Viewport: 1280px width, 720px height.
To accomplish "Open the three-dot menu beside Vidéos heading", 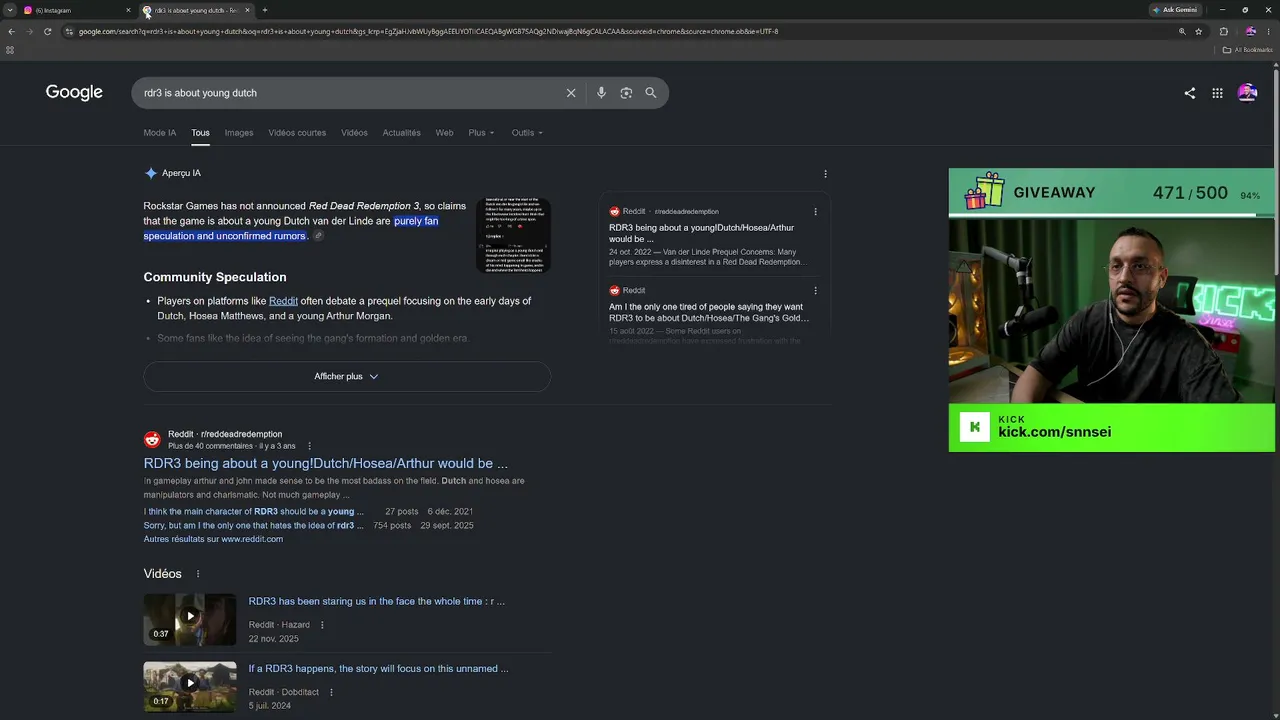I will (198, 574).
